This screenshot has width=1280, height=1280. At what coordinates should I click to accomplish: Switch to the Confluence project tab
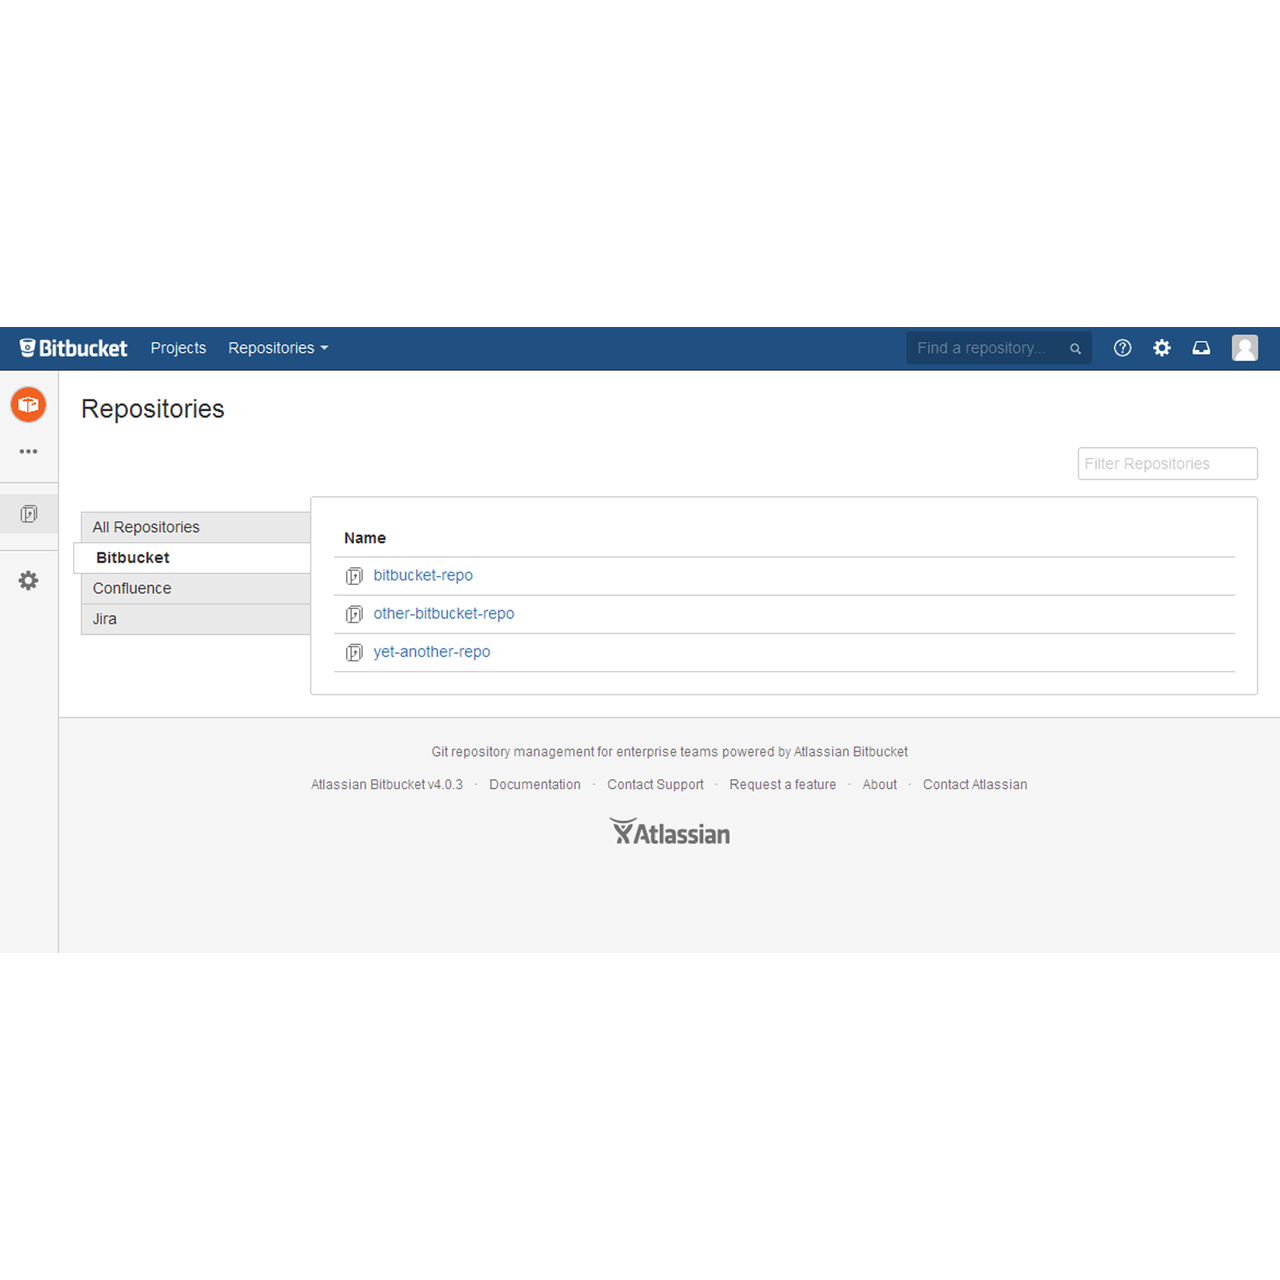(132, 588)
